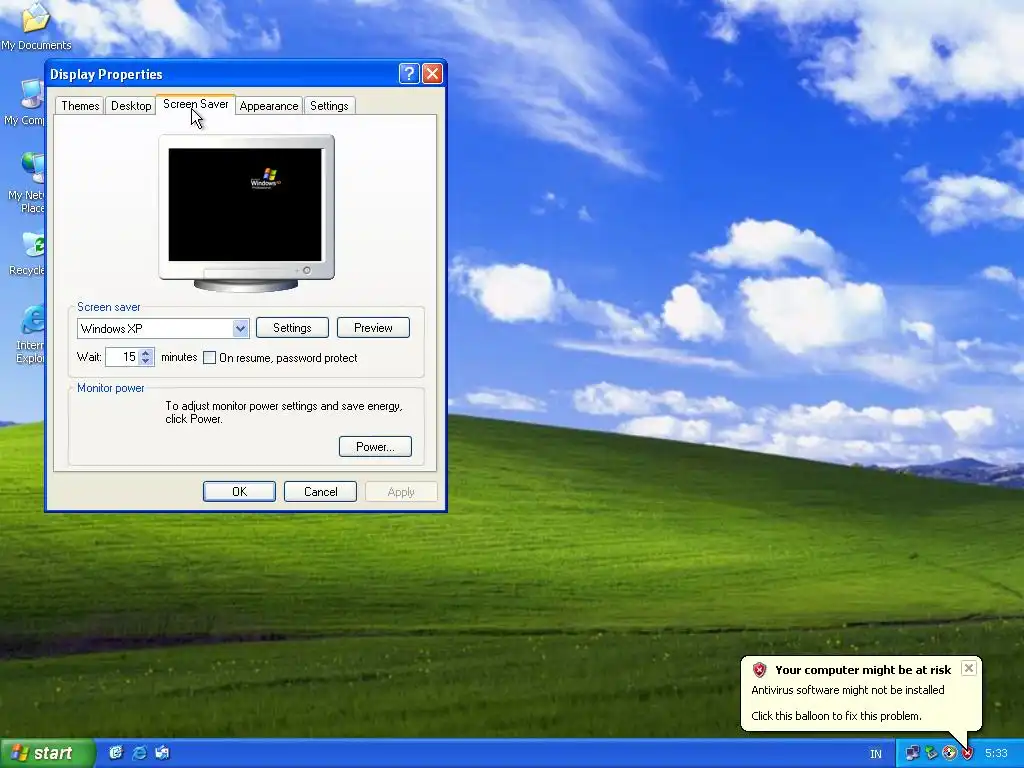Open the My Documents desktop icon
Viewport: 1024px width, 768px height.
click(x=36, y=26)
